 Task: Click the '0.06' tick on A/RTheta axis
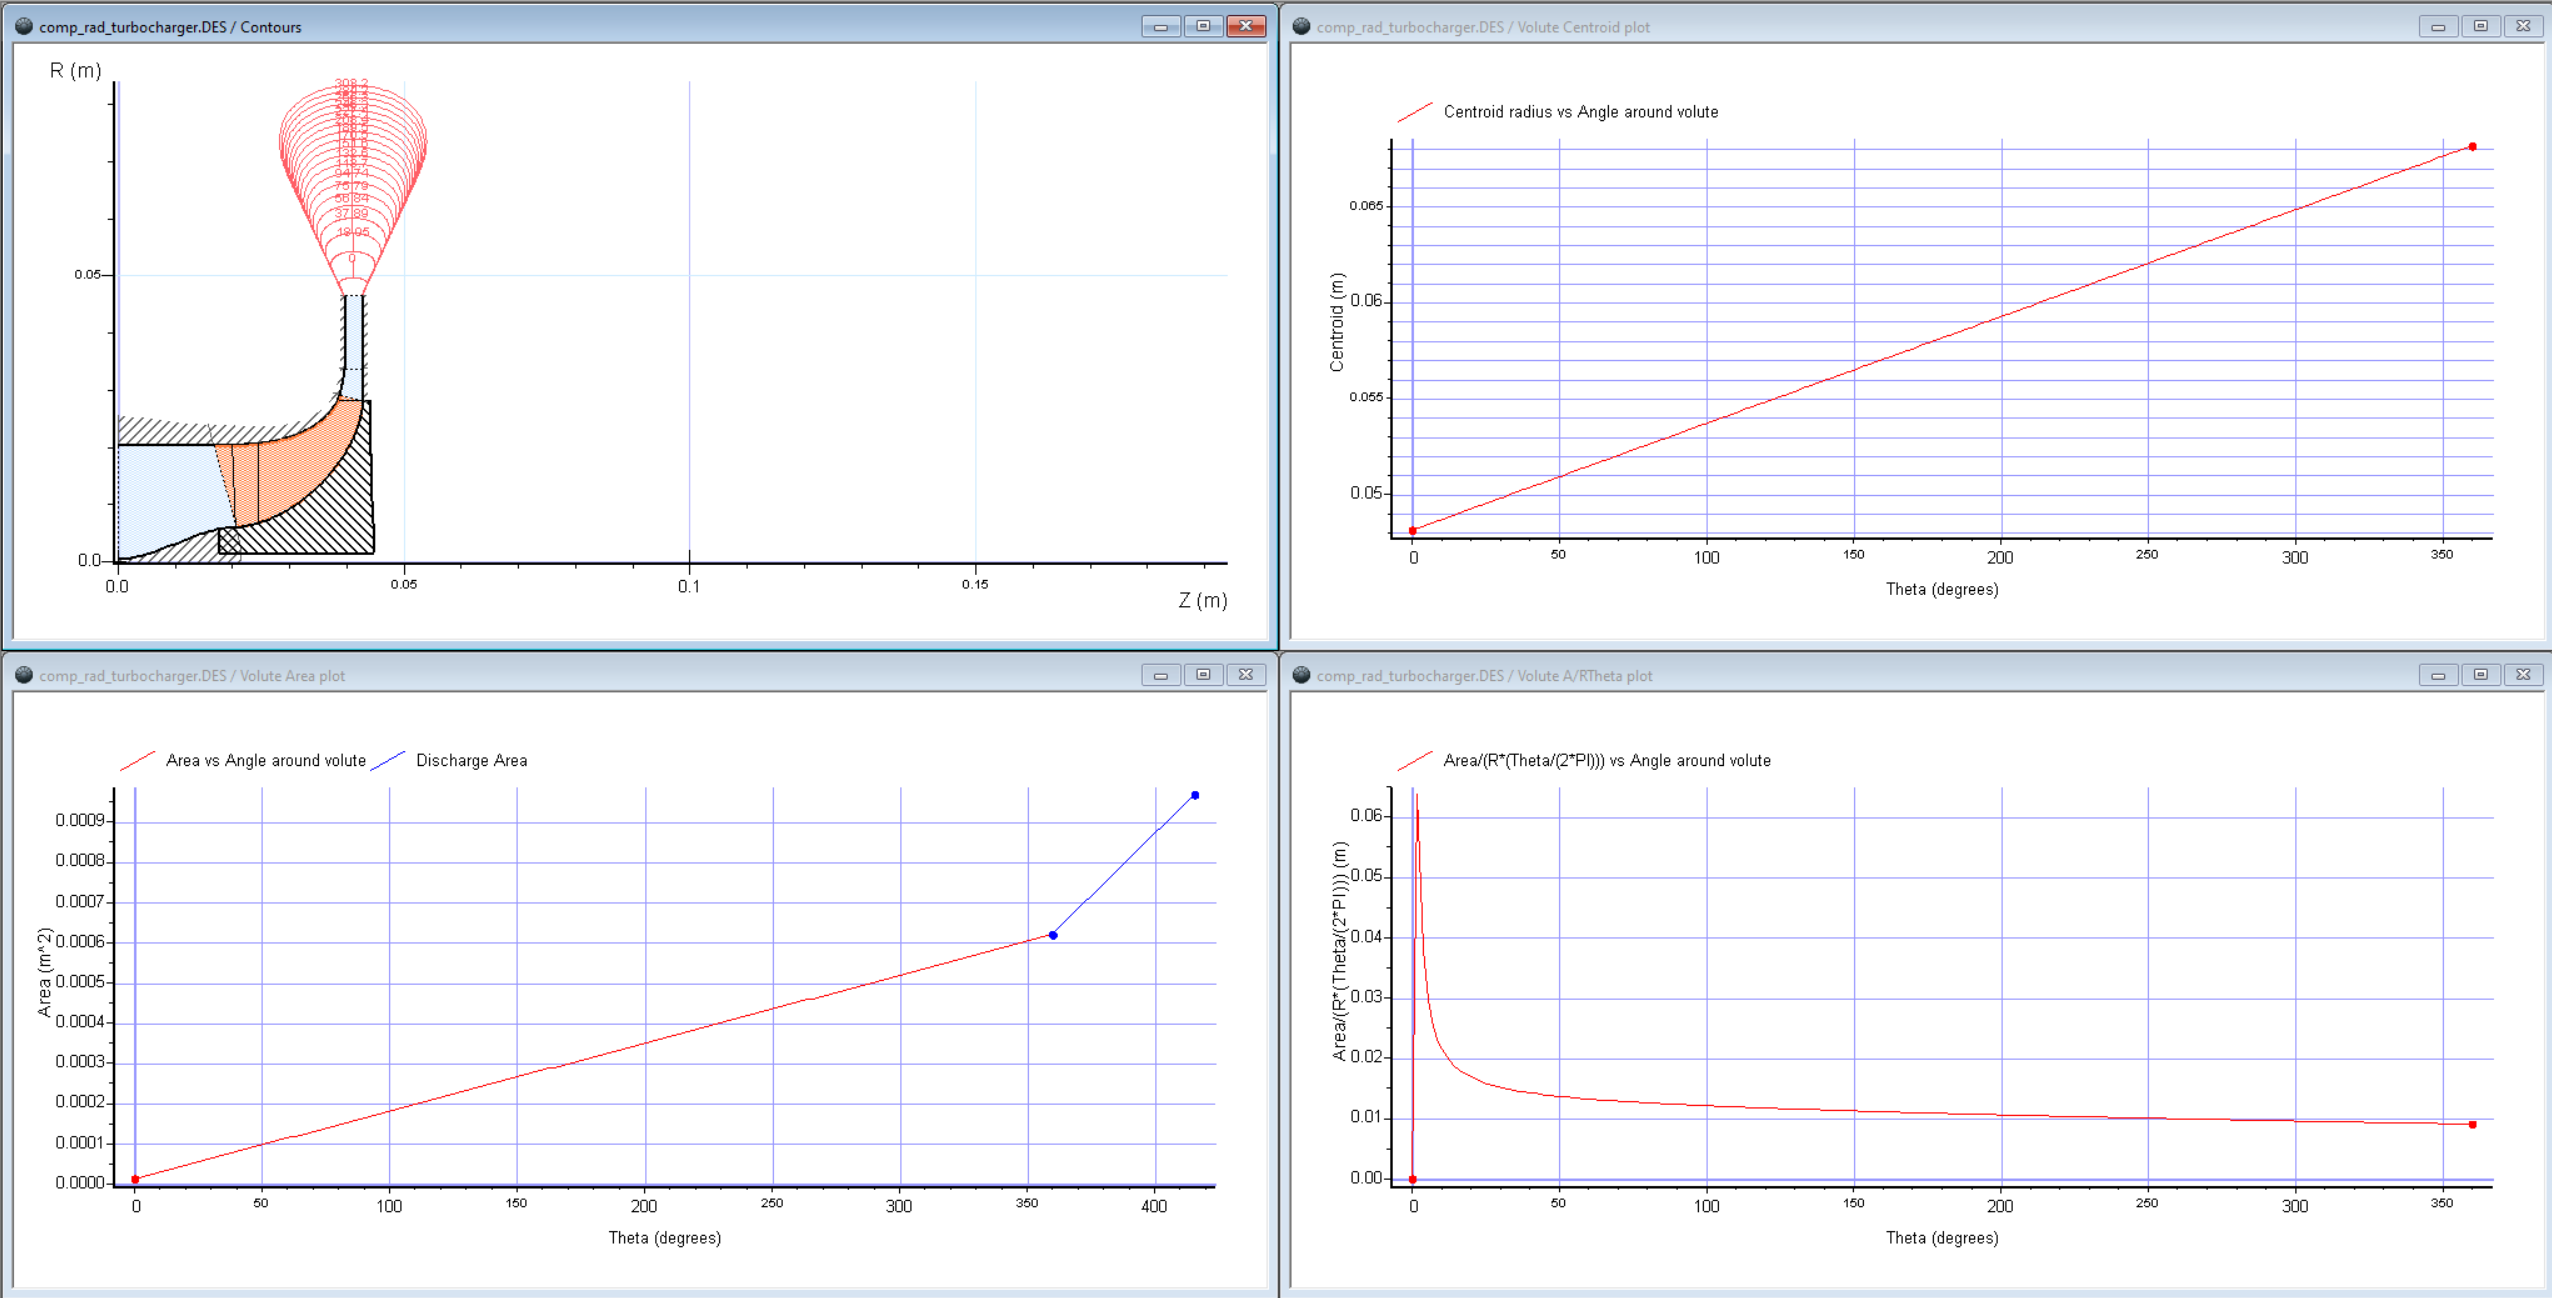click(1366, 815)
